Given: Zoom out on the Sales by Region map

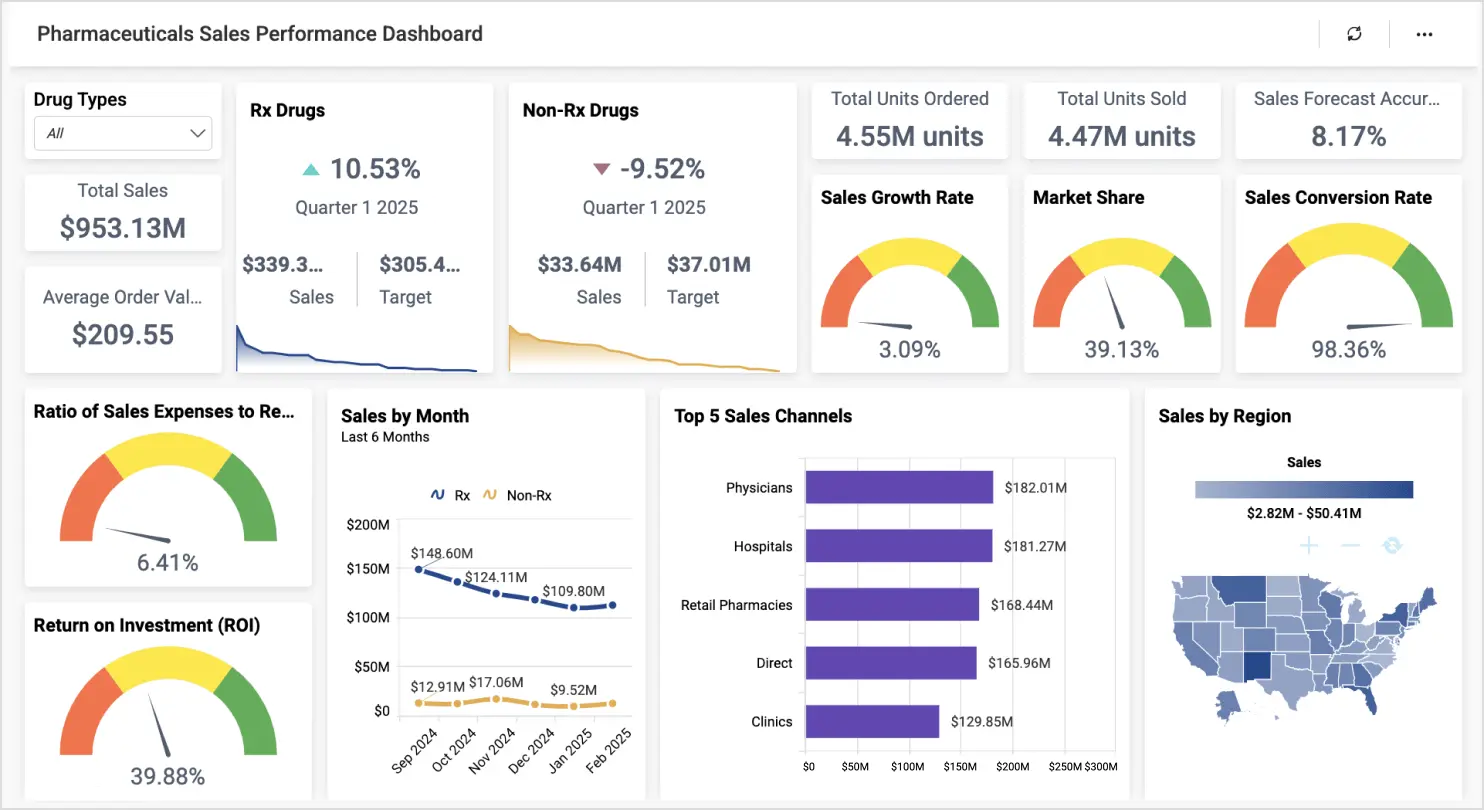Looking at the screenshot, I should pos(1350,545).
